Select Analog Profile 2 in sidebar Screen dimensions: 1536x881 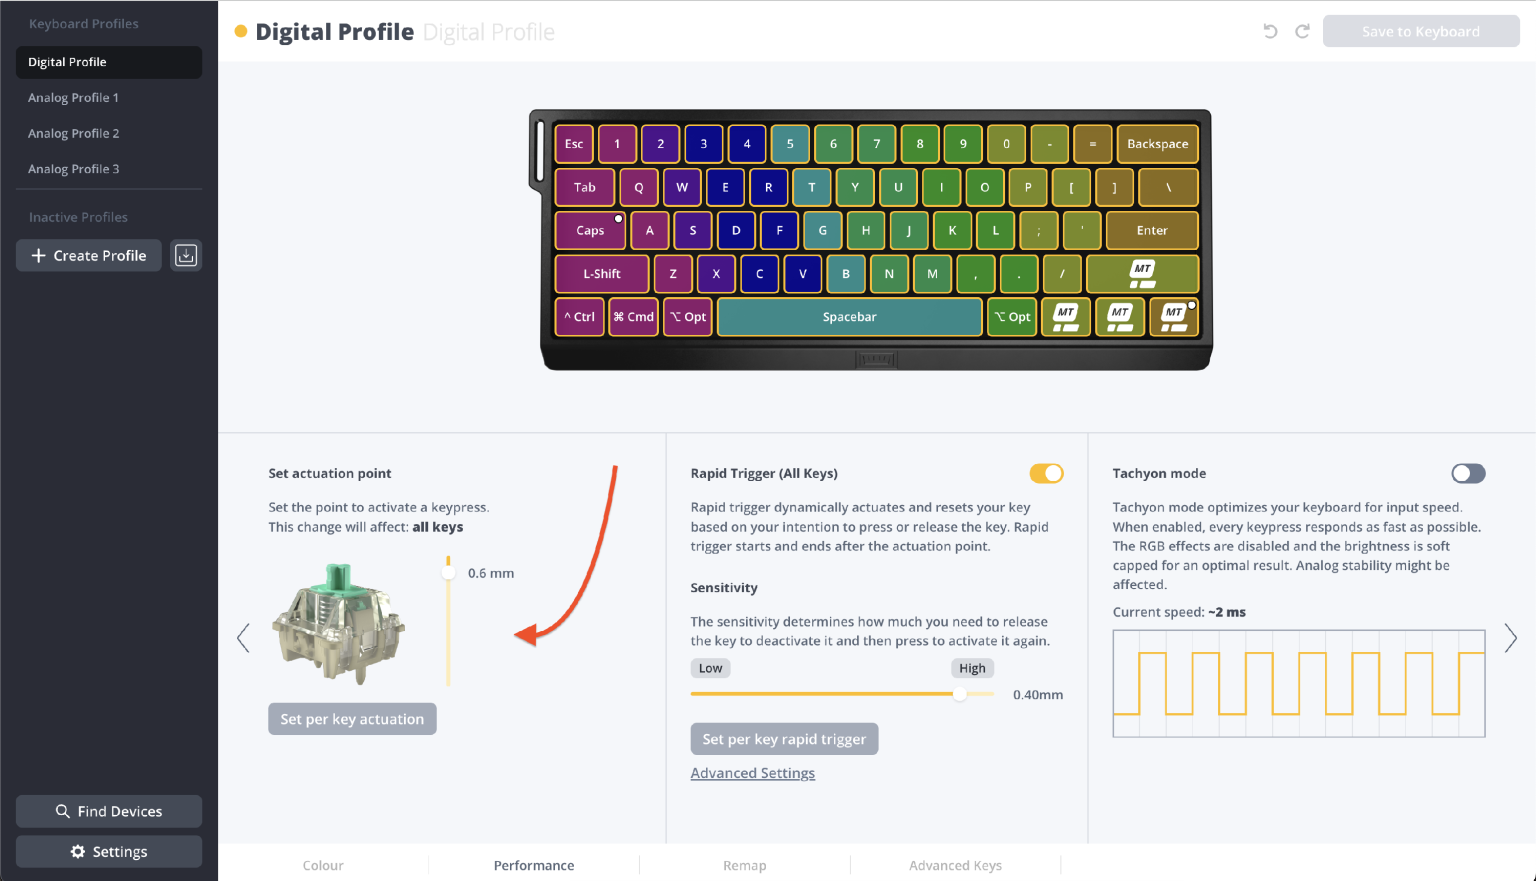[74, 133]
